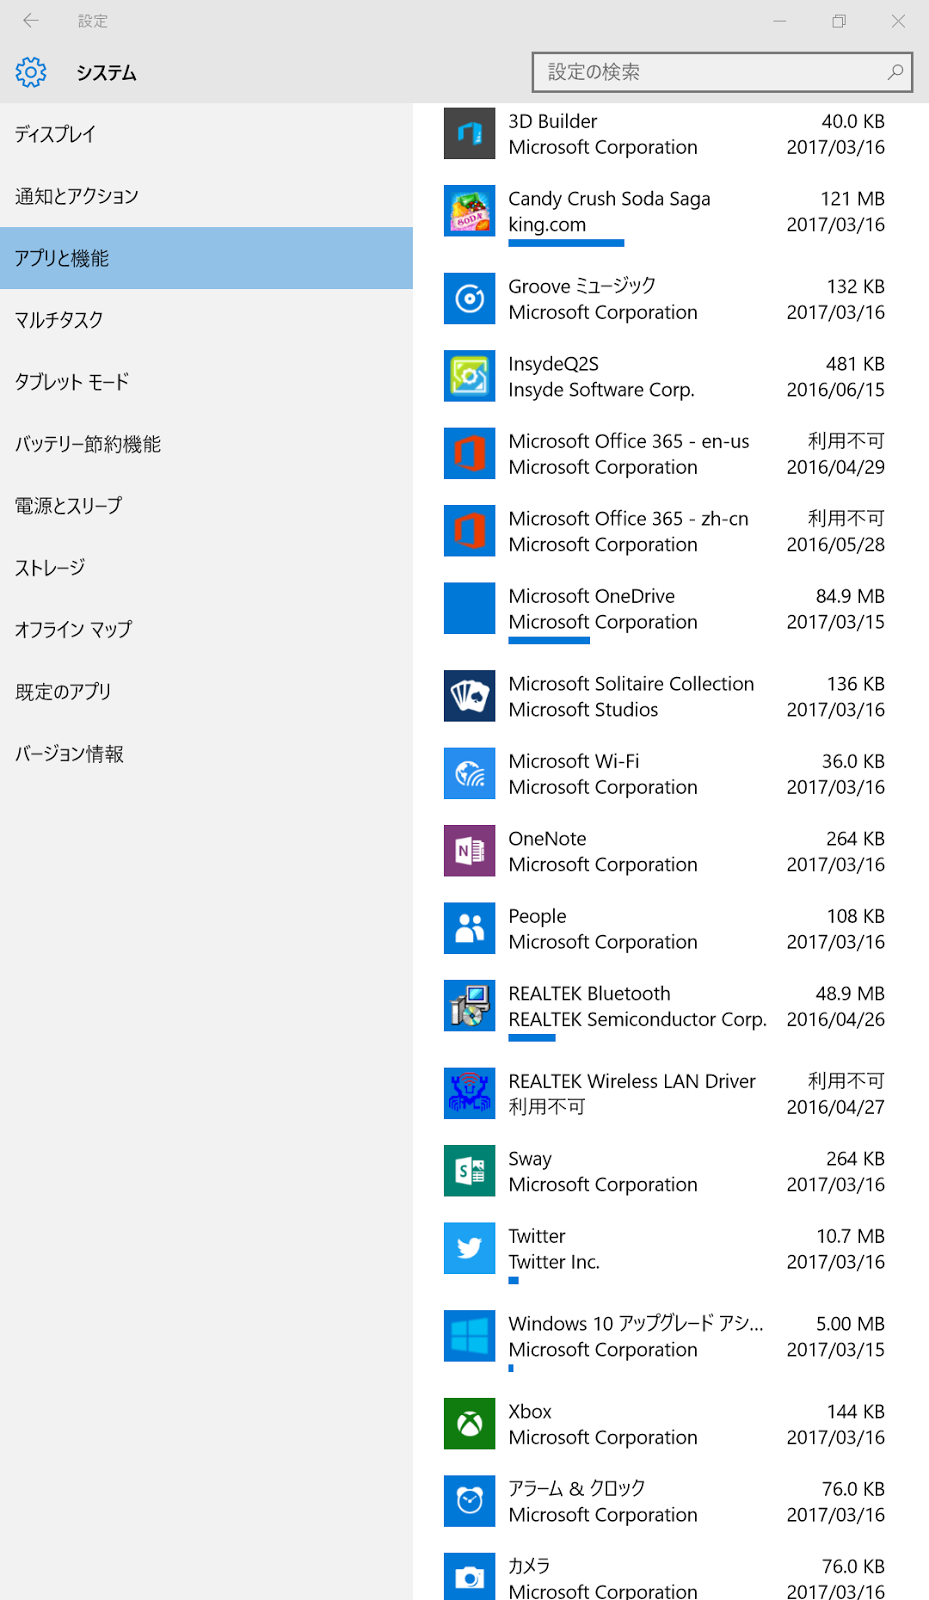Open マルチタスク settings page
929x1600 pixels.
206,320
